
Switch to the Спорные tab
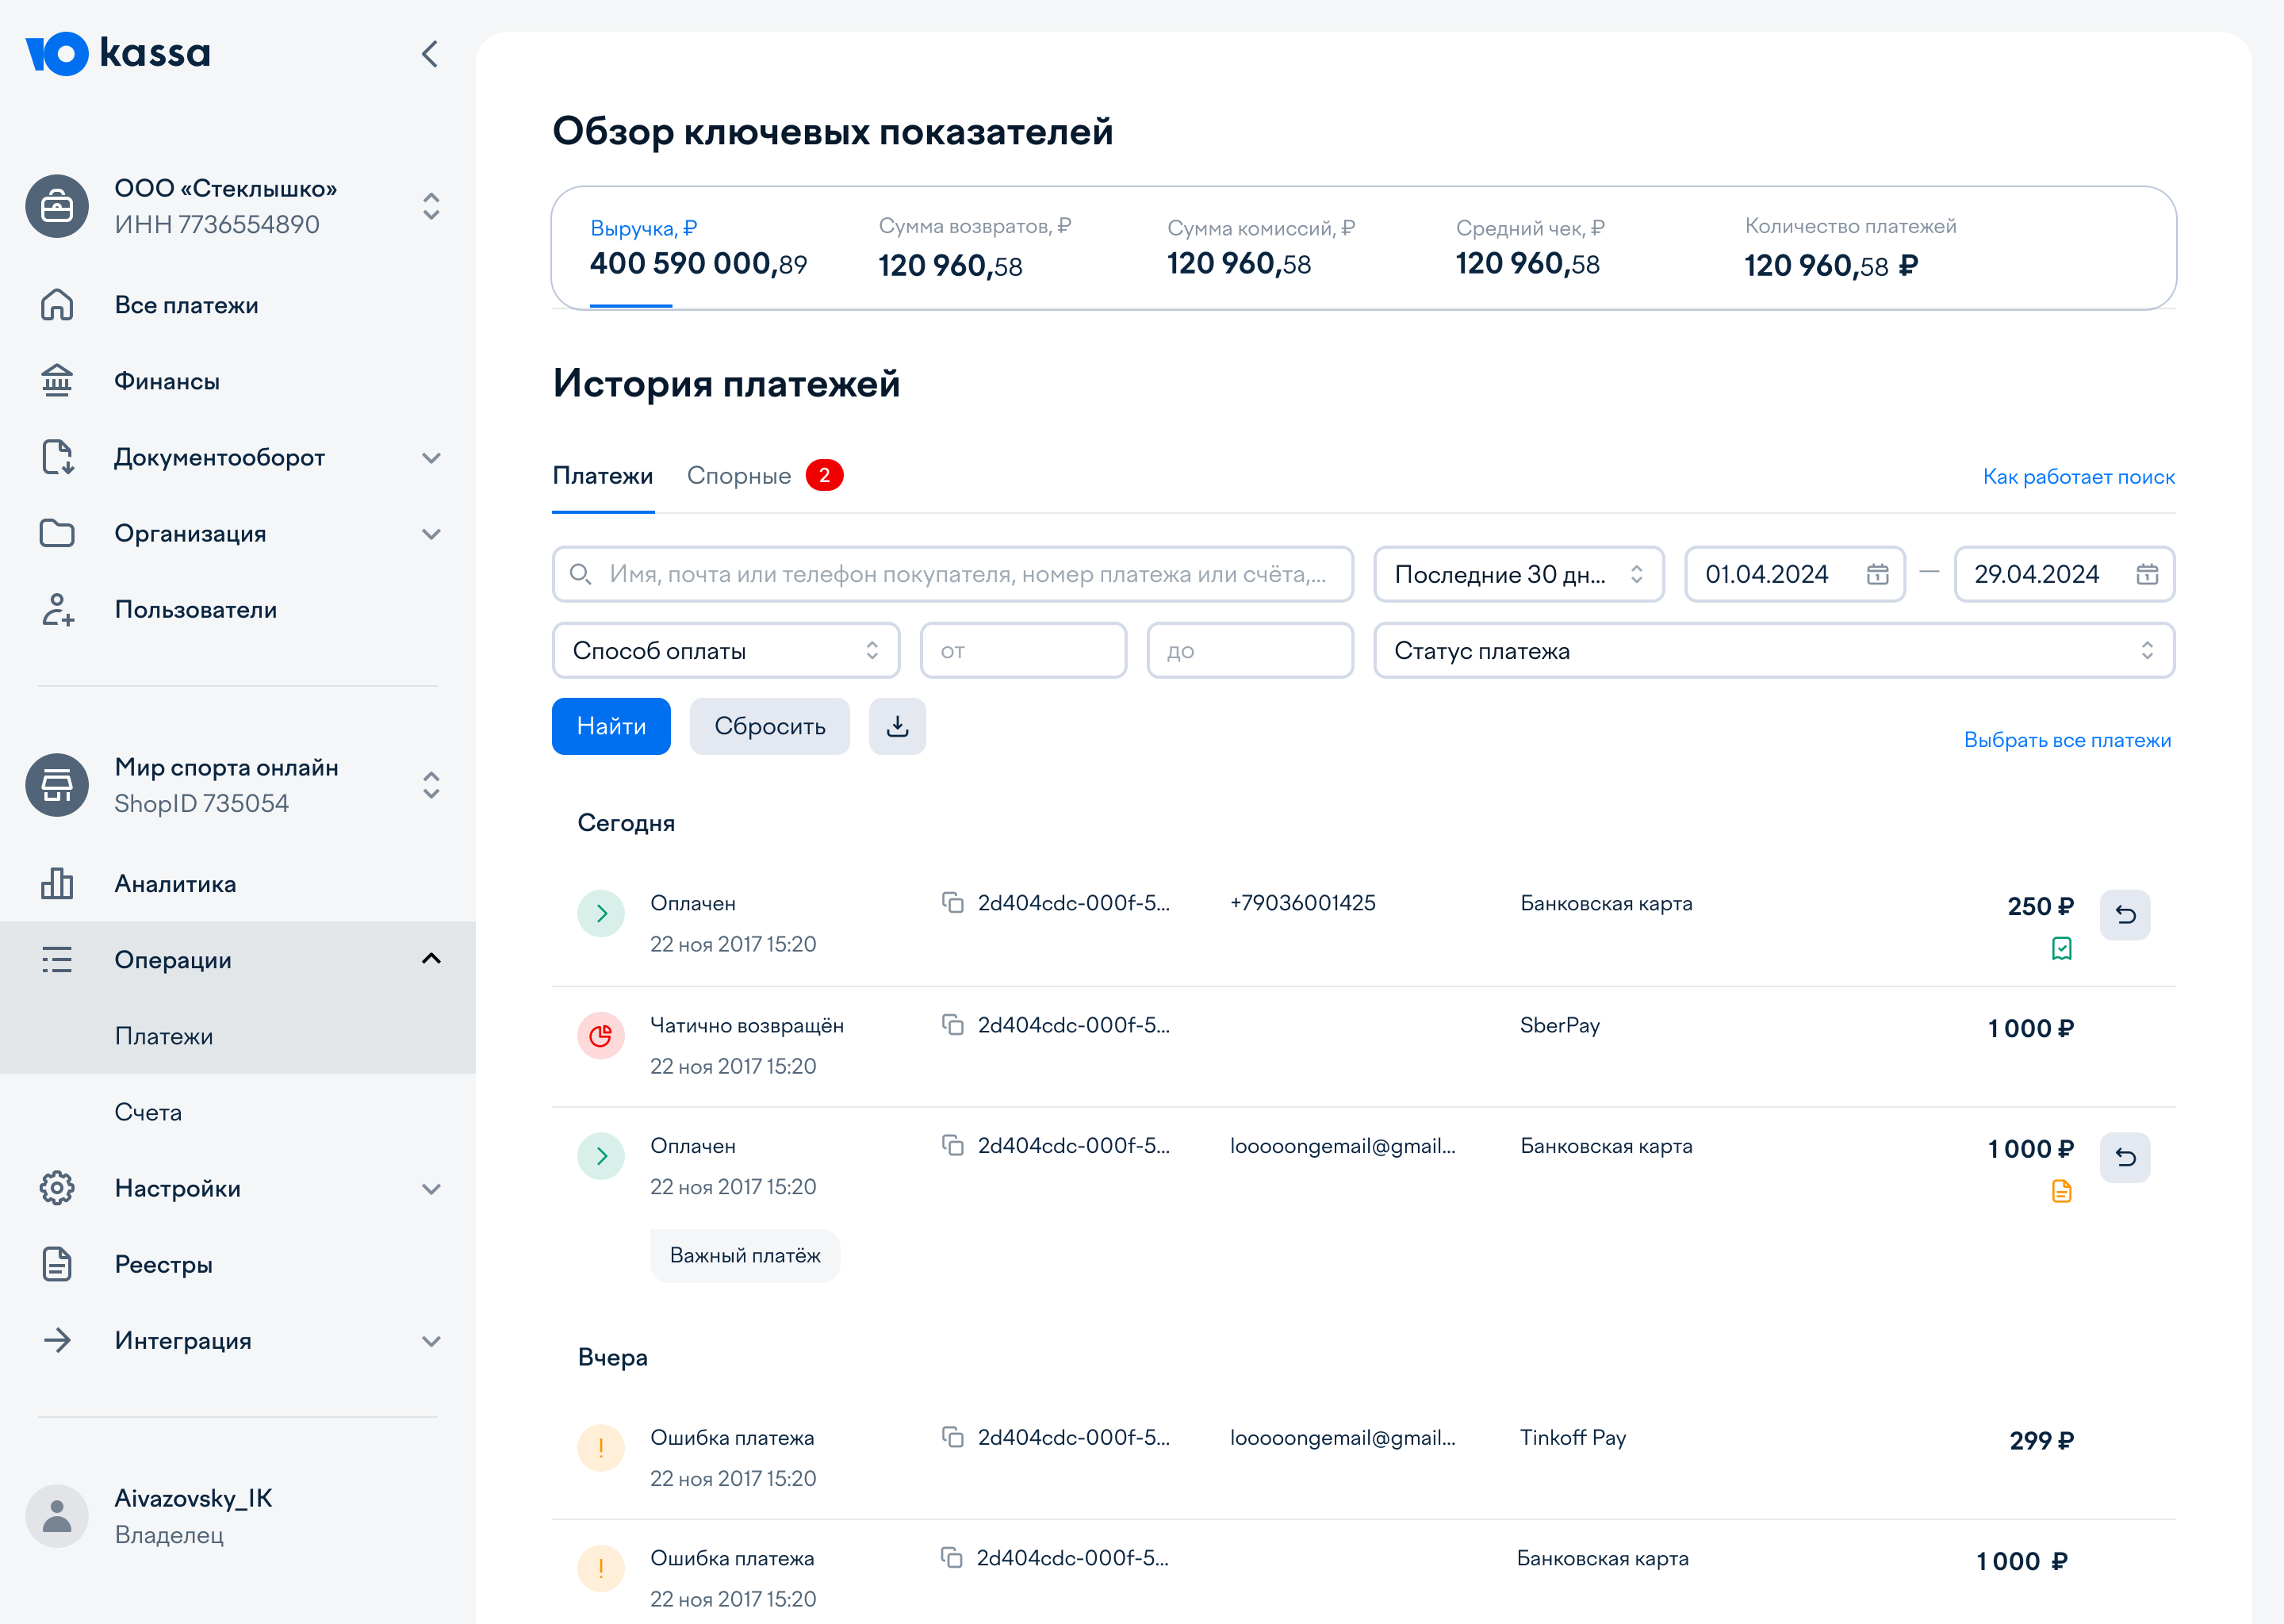[x=764, y=476]
